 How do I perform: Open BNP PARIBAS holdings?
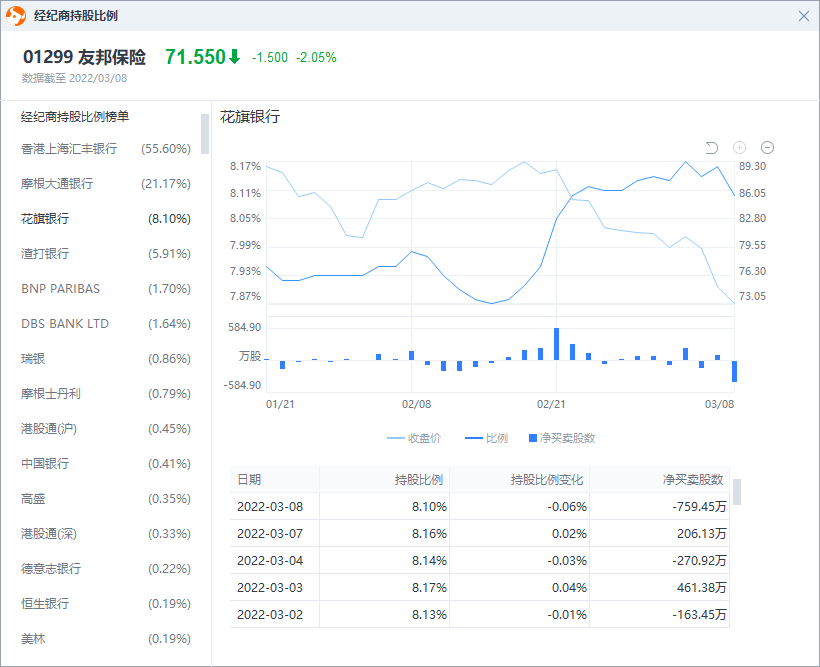point(105,289)
